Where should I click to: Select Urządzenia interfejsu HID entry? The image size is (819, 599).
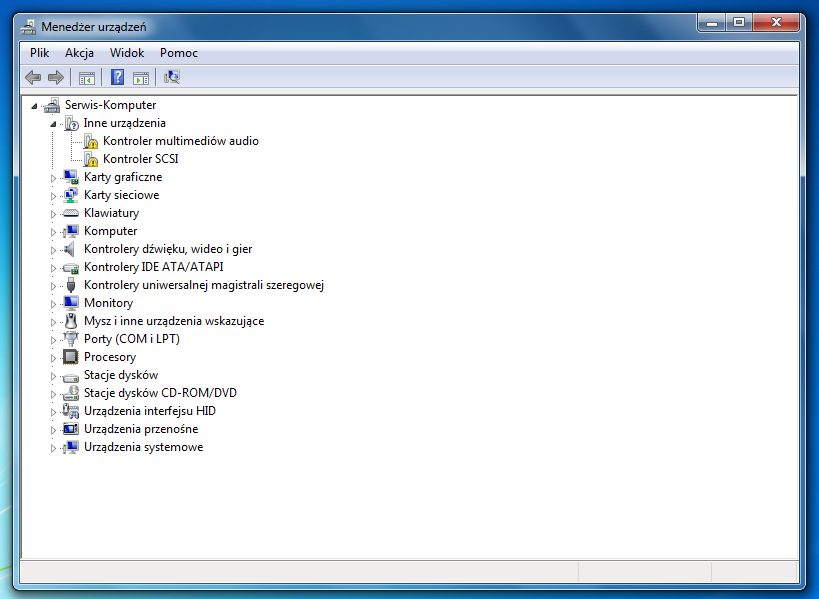coord(149,411)
